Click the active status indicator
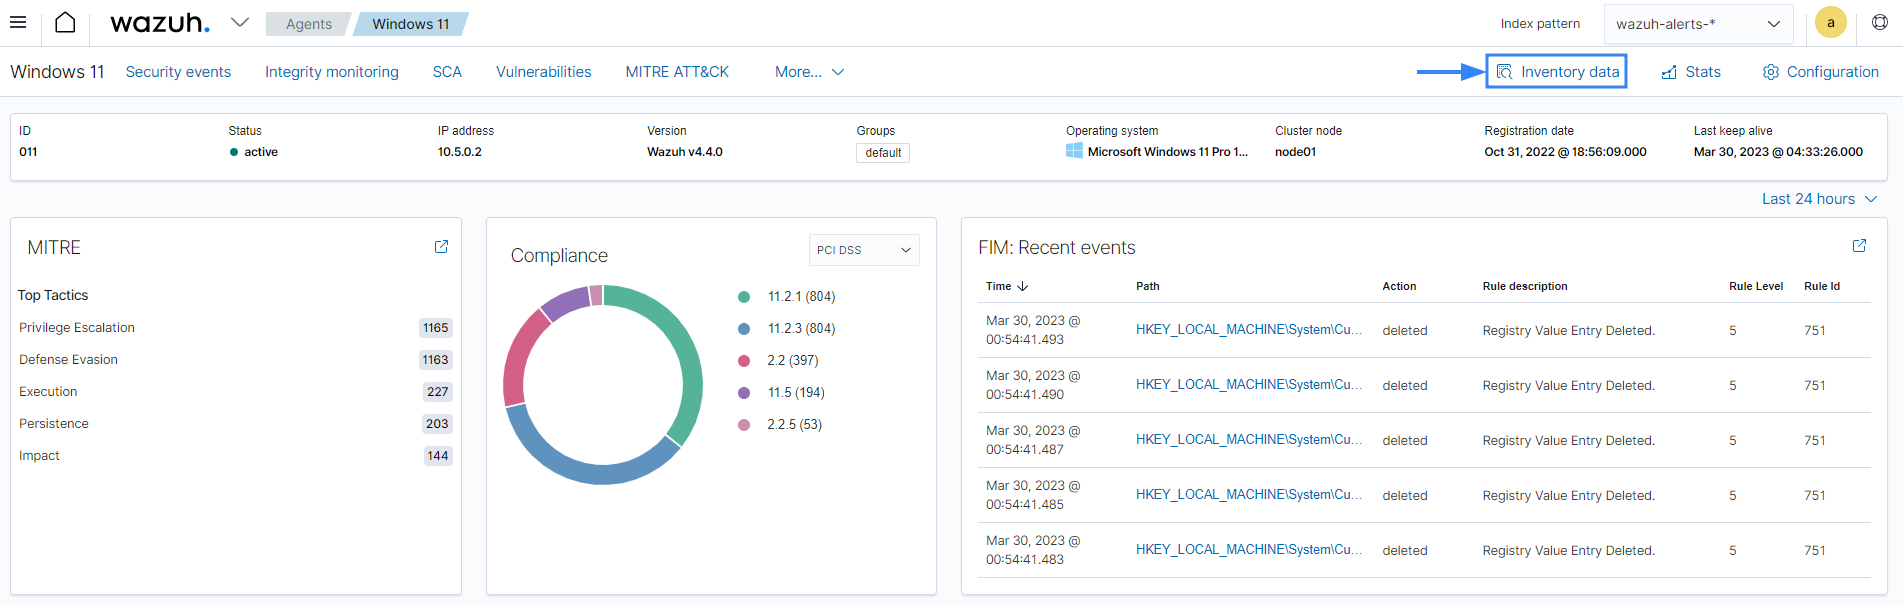 pos(254,152)
